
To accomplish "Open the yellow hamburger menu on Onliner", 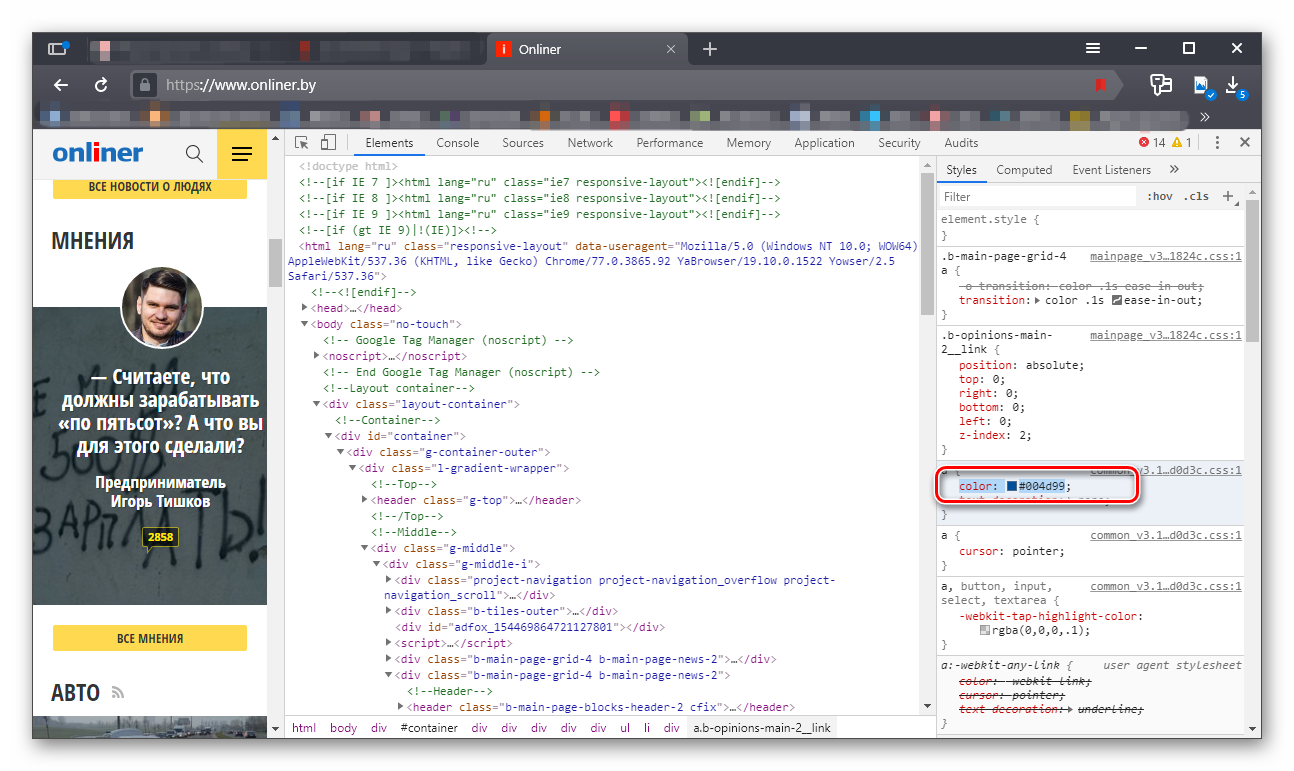I will click(x=241, y=153).
